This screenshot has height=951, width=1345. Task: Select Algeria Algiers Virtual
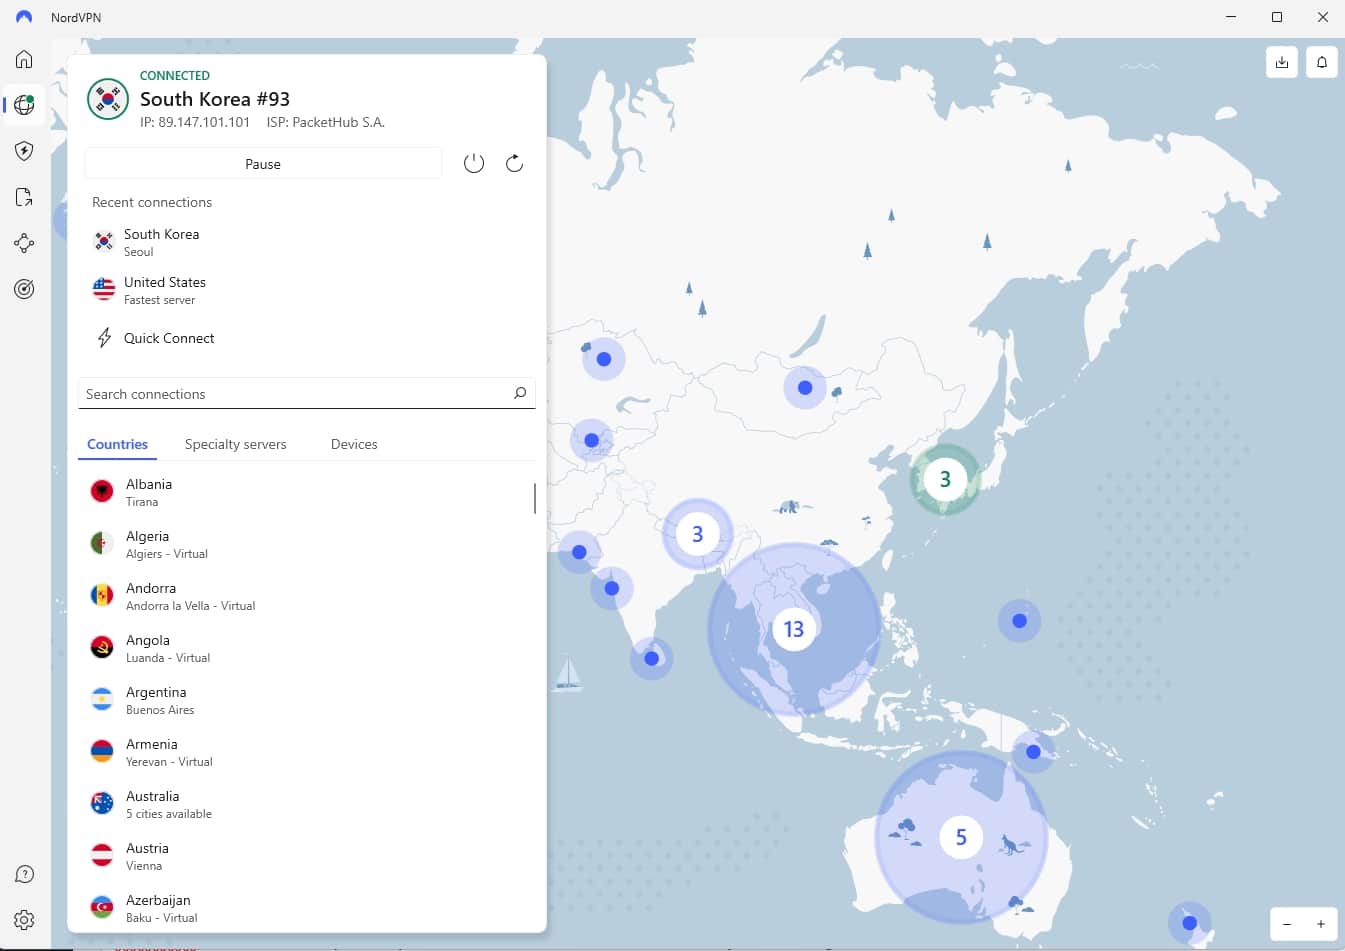pyautogui.click(x=306, y=544)
